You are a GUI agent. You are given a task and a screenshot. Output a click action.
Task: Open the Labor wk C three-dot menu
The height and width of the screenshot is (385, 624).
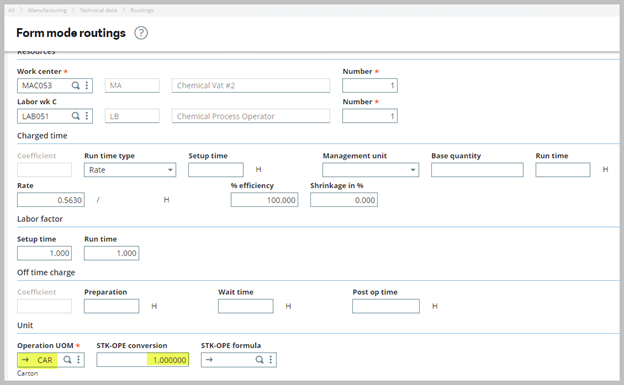pos(87,116)
